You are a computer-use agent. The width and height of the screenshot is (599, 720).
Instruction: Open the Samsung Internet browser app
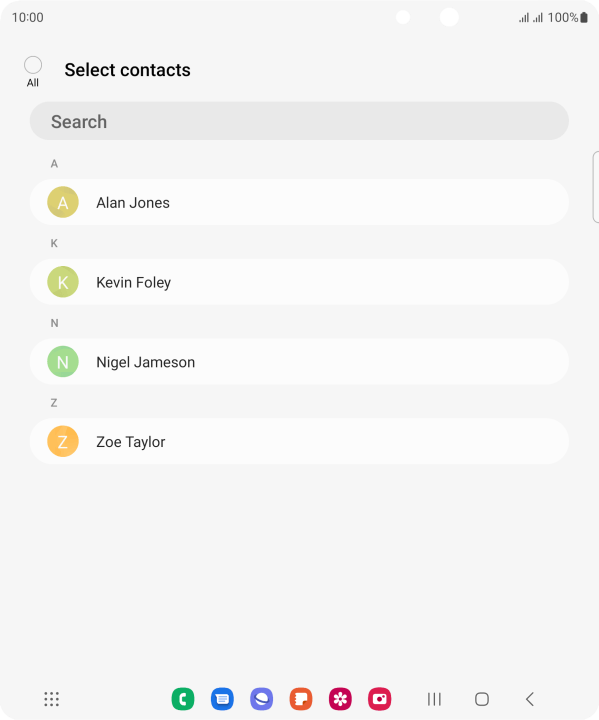[x=261, y=699]
